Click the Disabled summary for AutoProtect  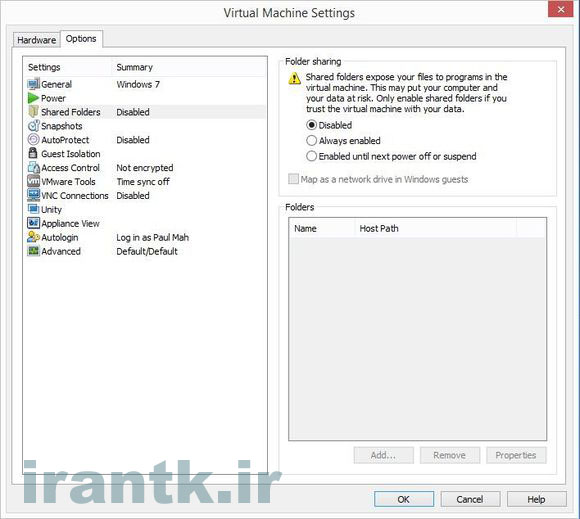(x=133, y=140)
